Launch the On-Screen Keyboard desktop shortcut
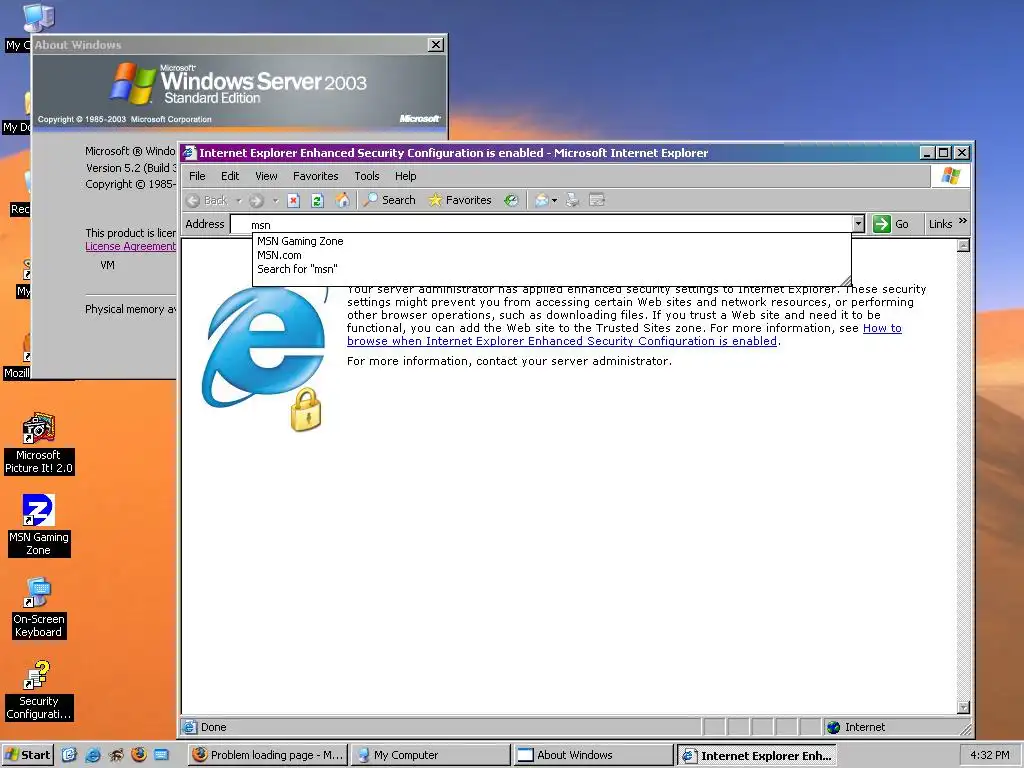Viewport: 1024px width, 768px height. [39, 607]
